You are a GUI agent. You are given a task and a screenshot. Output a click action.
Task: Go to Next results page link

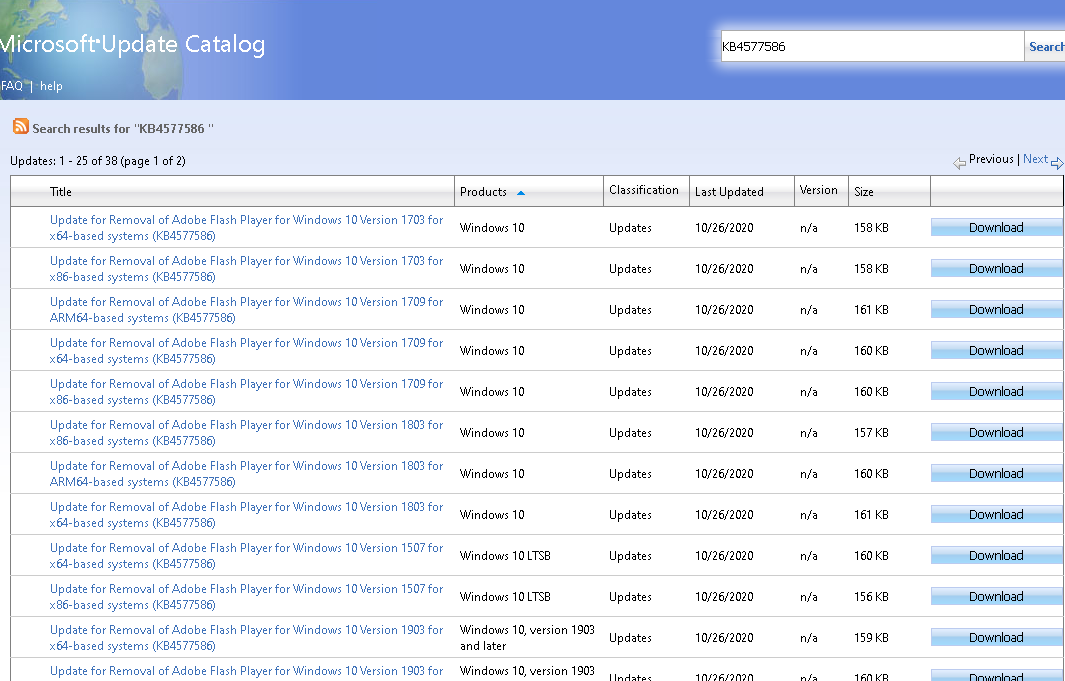pyautogui.click(x=1035, y=159)
